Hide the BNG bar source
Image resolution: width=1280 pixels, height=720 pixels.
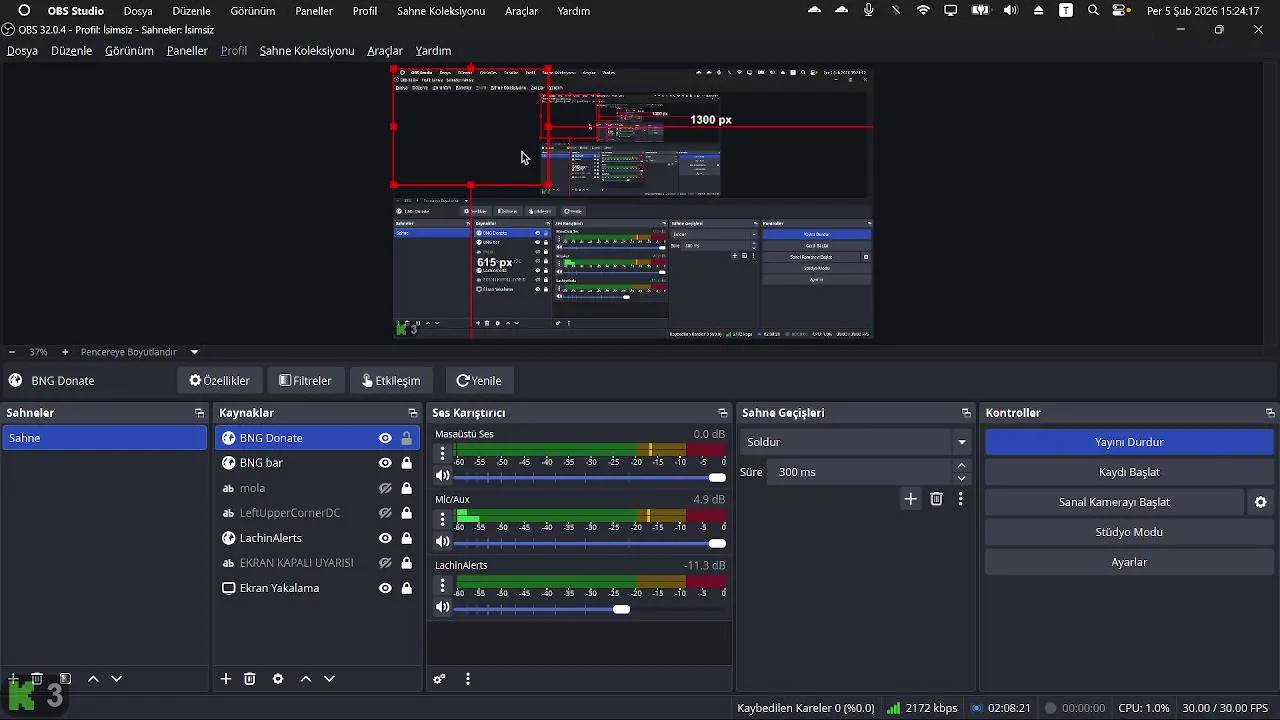click(x=385, y=463)
